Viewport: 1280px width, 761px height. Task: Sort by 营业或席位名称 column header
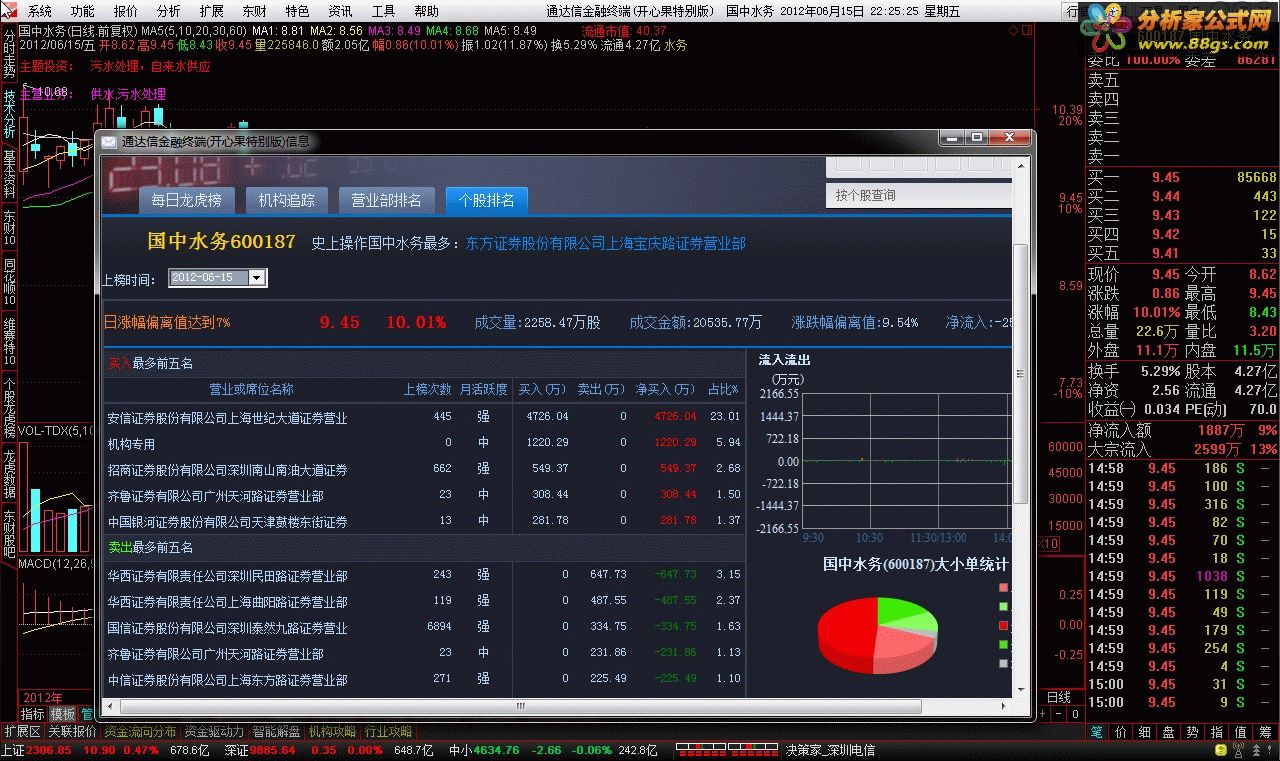251,390
